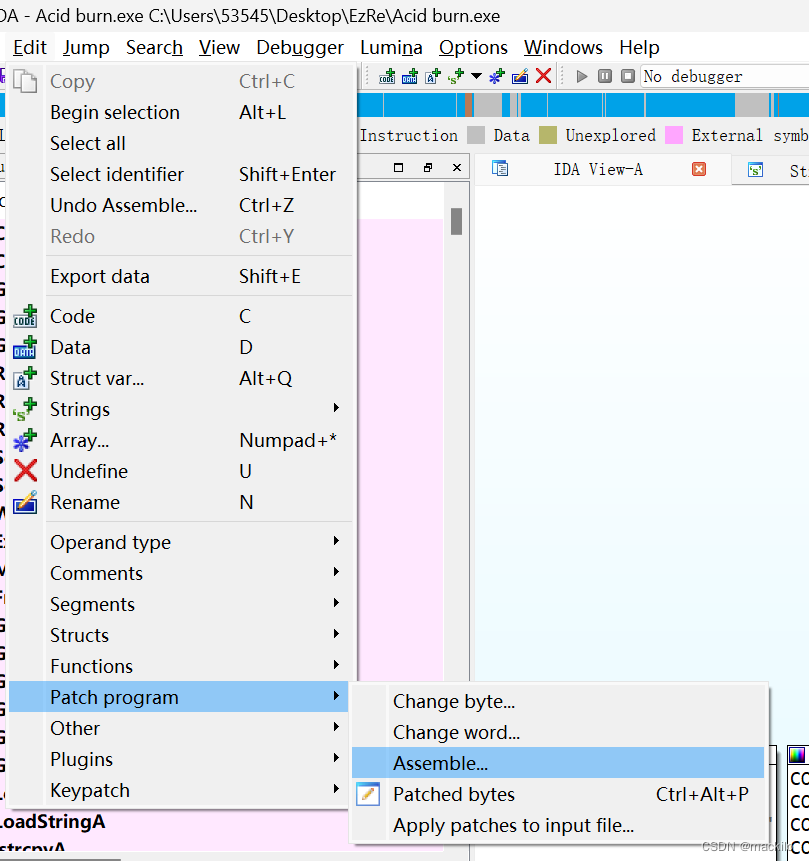This screenshot has height=861, width=809.
Task: Choose Export data menu entry
Action: (x=179, y=276)
